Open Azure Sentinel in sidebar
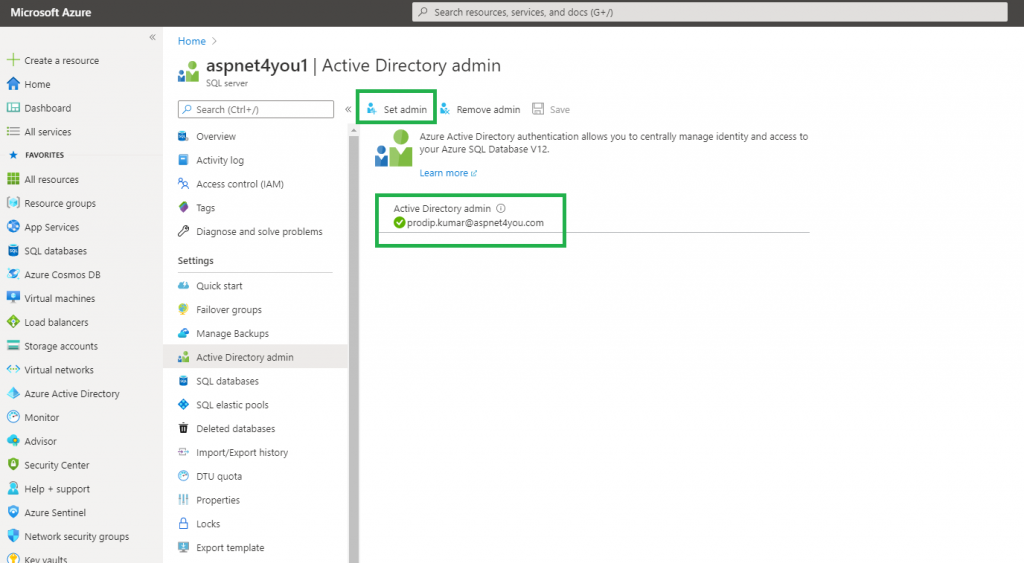Viewport: 1024px width, 563px height. pyautogui.click(x=55, y=513)
